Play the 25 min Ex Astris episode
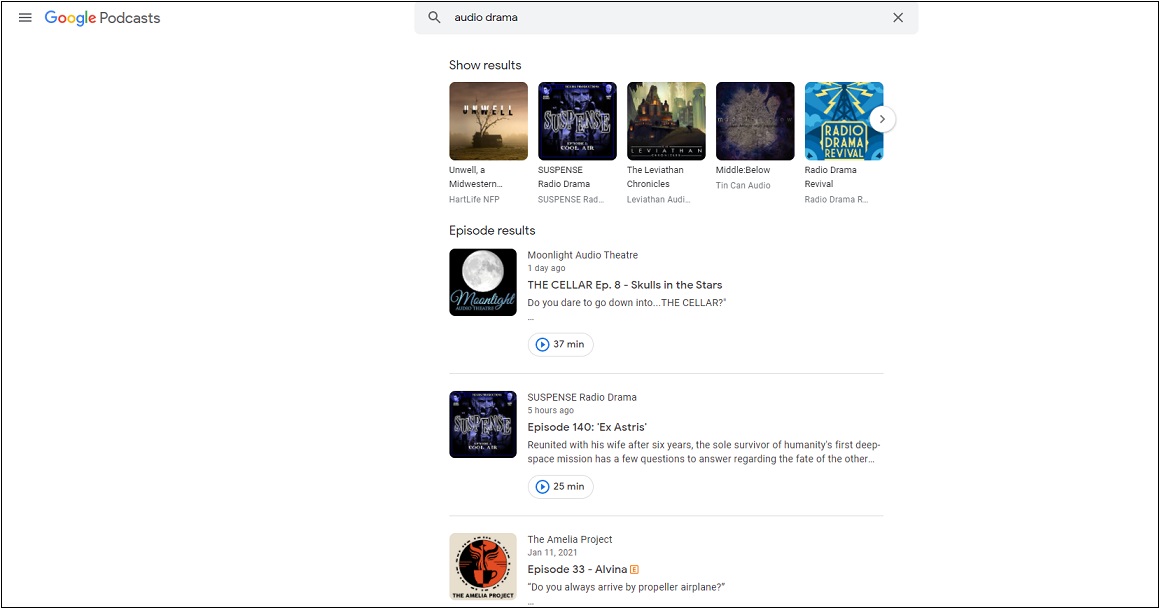1160x608 pixels. (561, 487)
